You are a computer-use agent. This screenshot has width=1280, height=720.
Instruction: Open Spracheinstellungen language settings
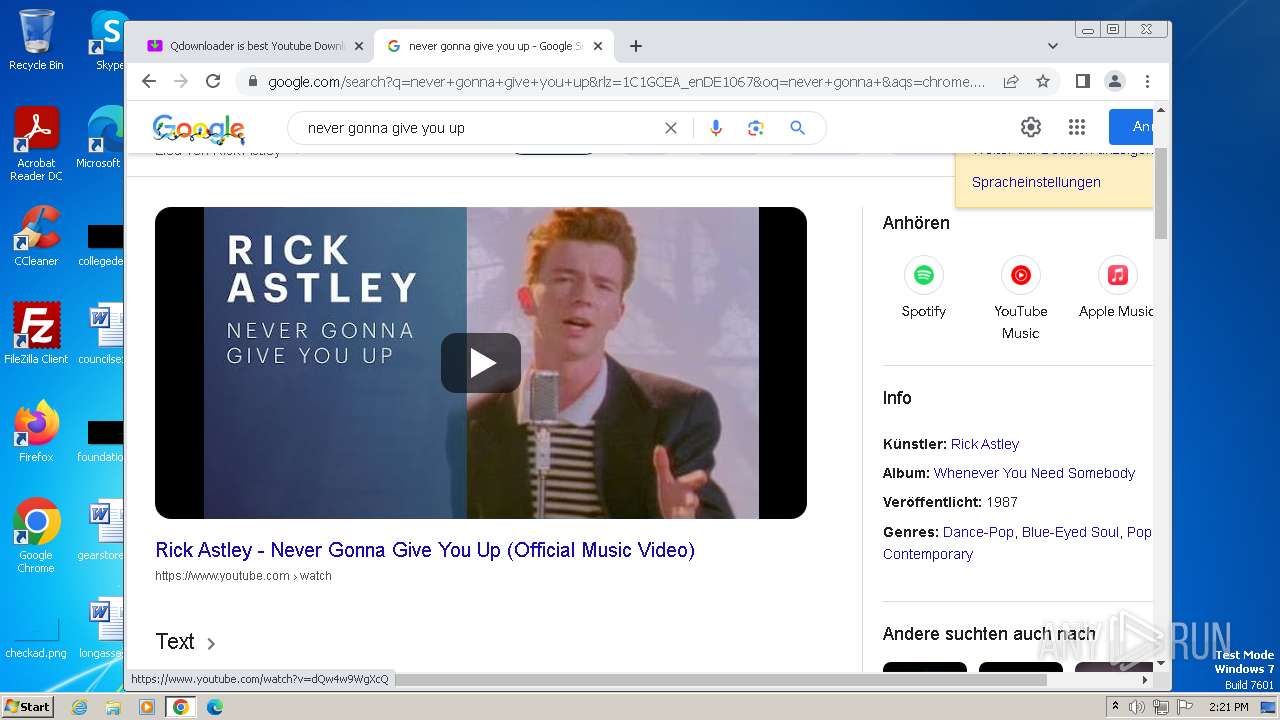pos(1036,182)
